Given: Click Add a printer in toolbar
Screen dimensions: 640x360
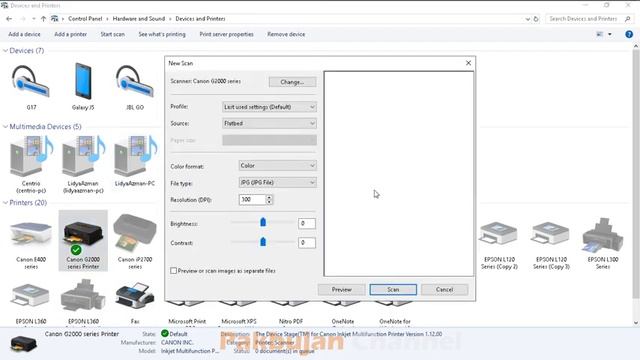Looking at the screenshot, I should [x=71, y=34].
